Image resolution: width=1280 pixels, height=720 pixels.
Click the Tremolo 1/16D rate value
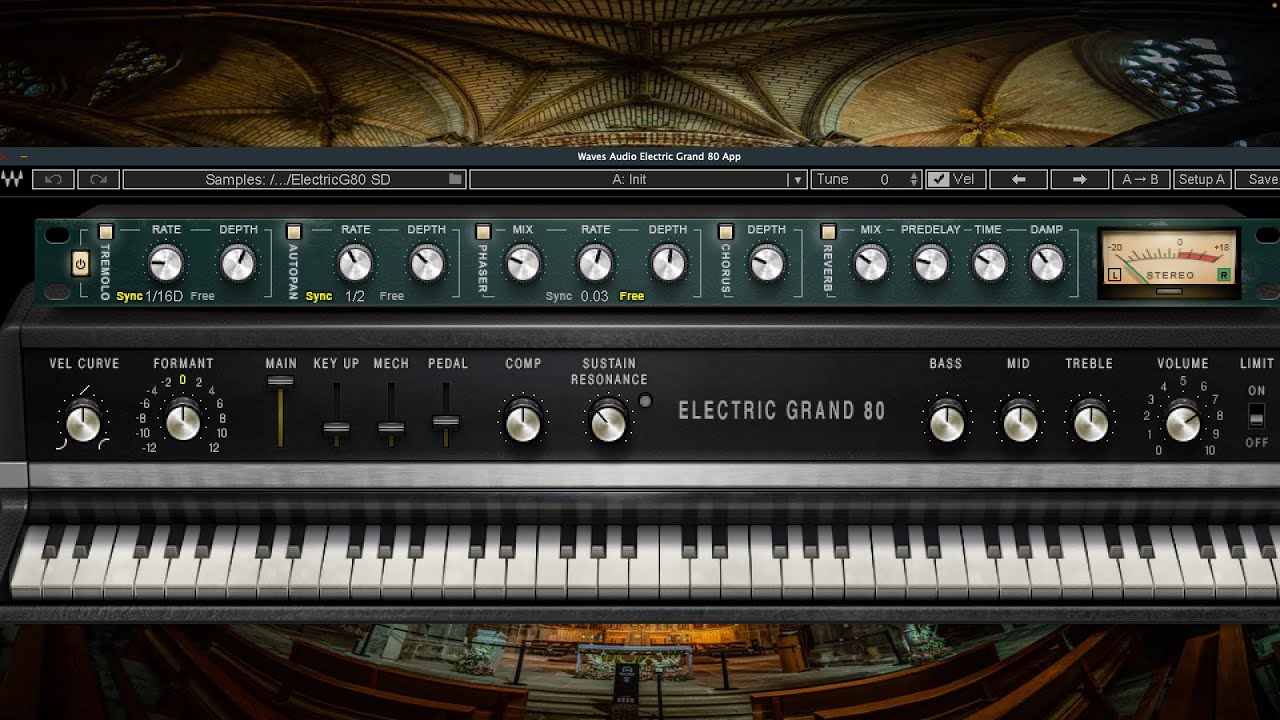click(164, 296)
